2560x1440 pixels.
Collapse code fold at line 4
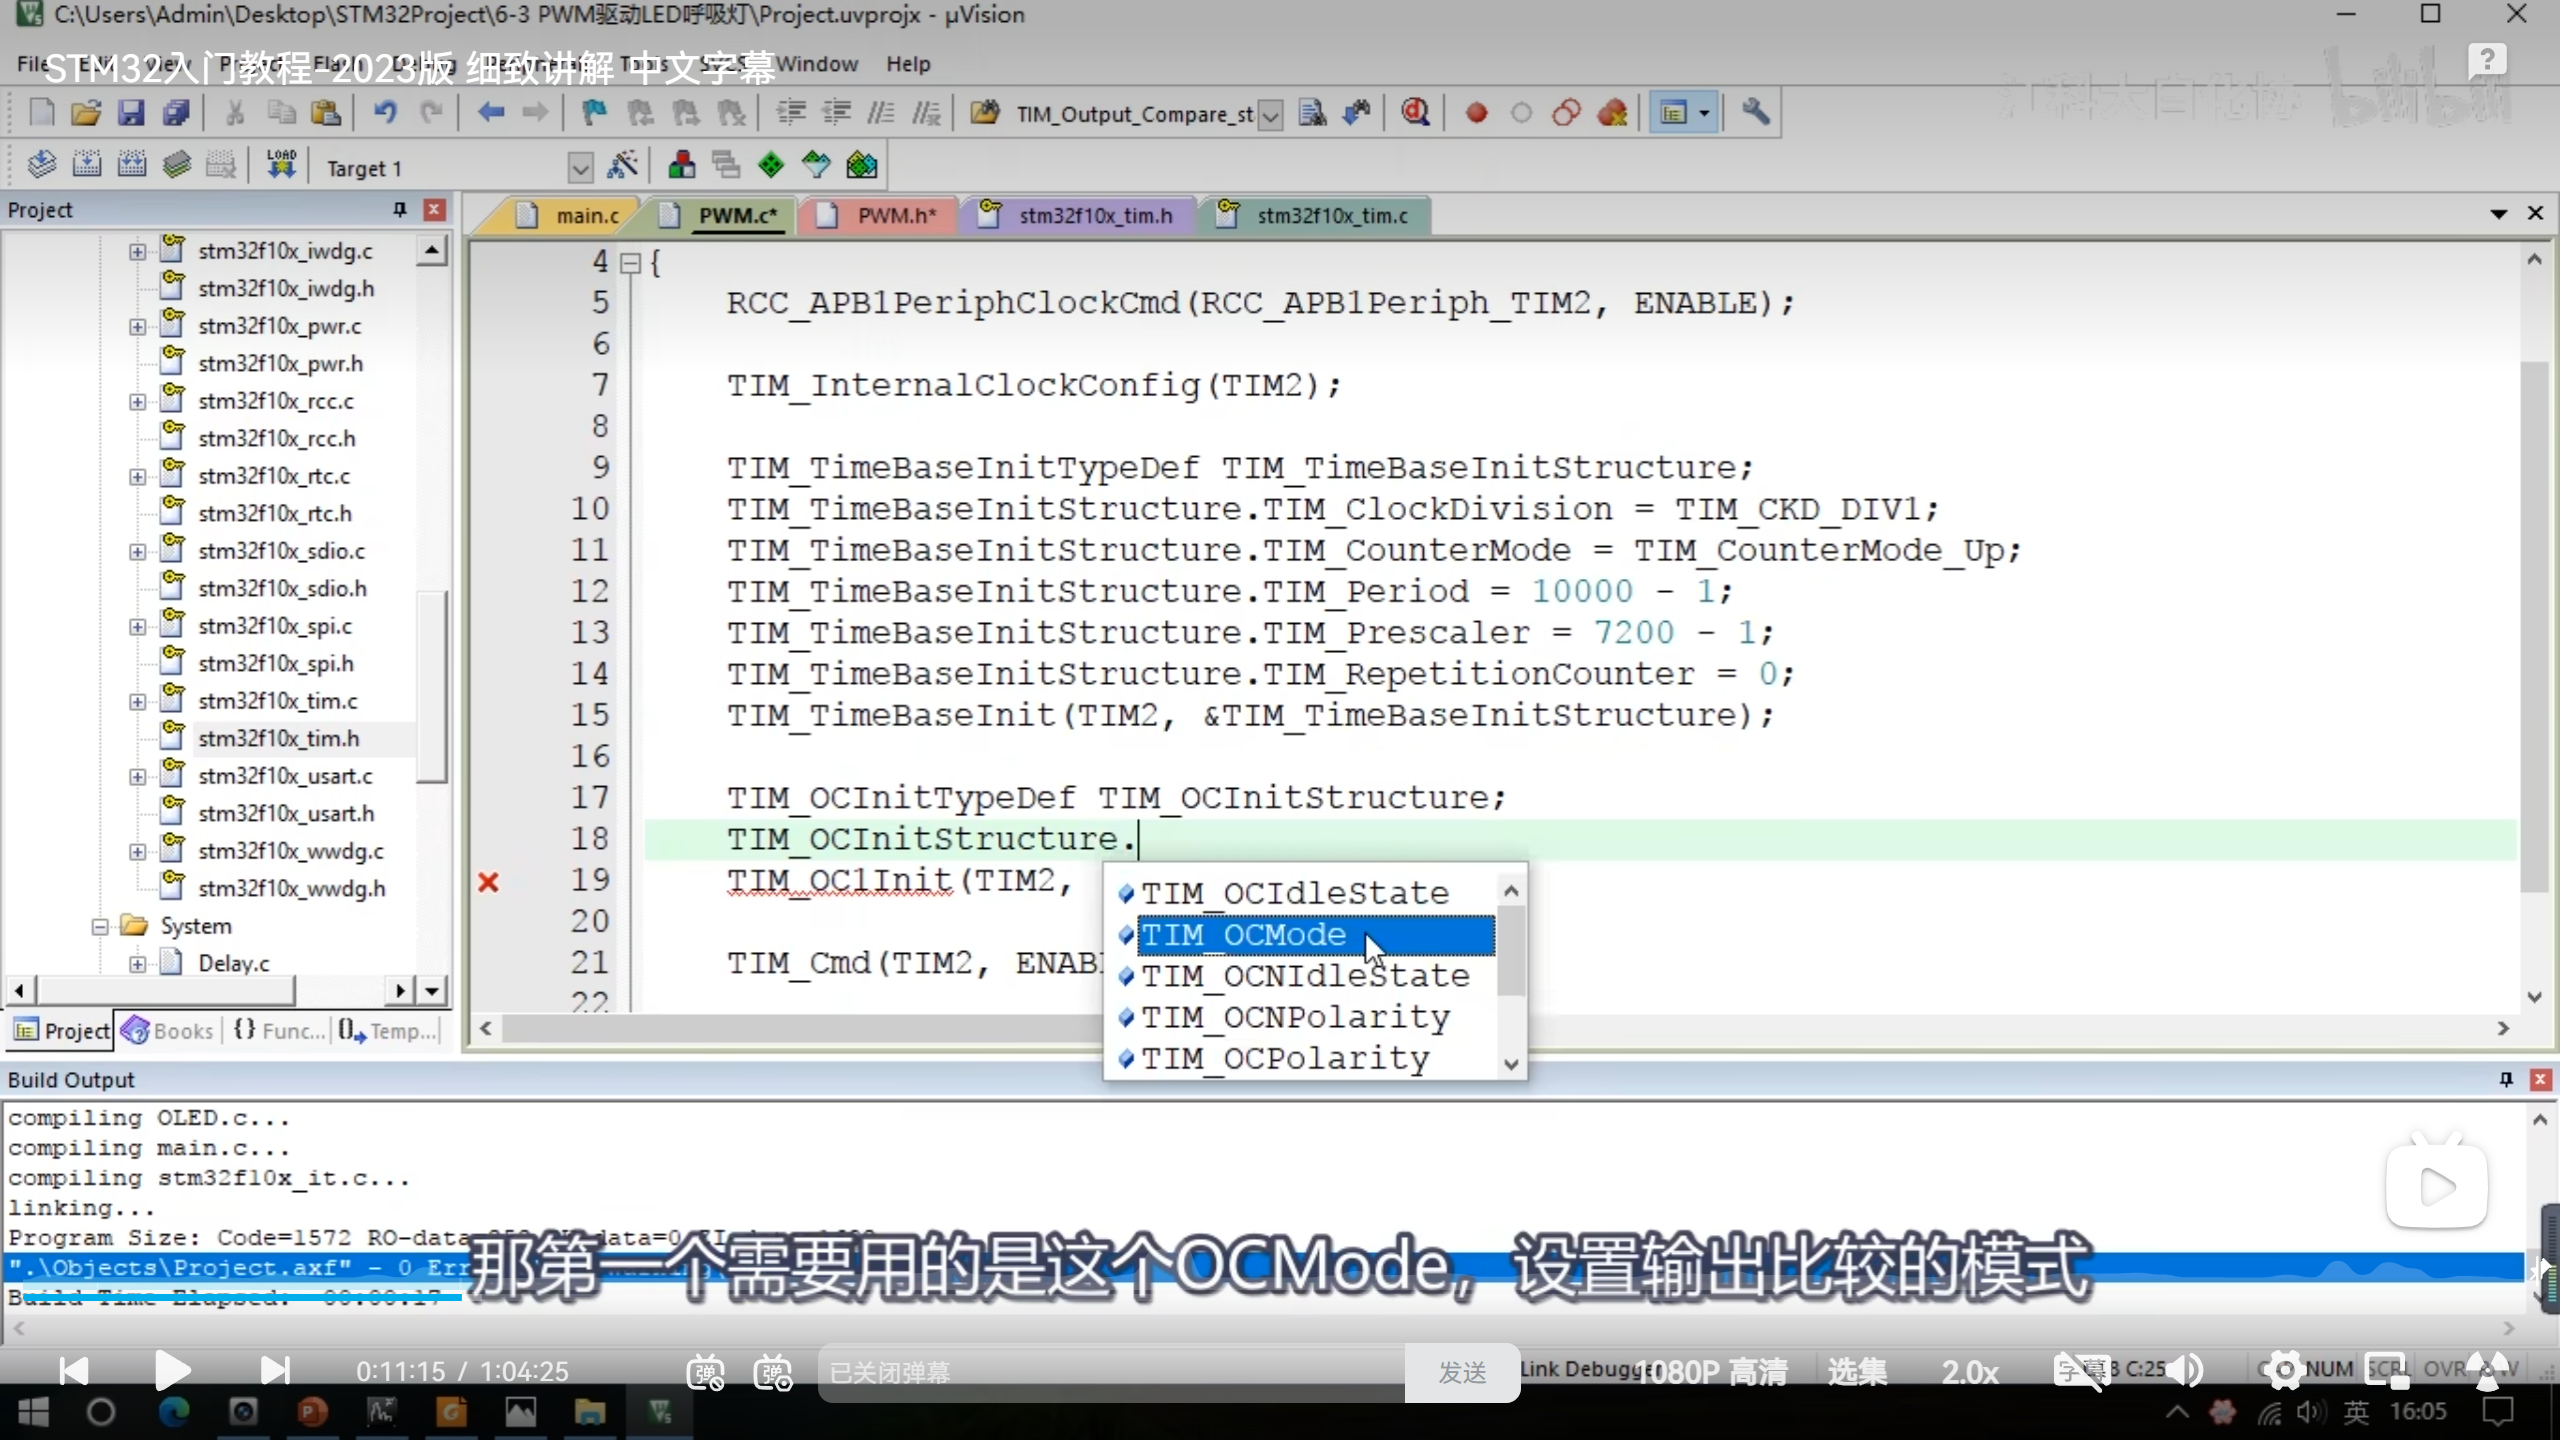(630, 263)
